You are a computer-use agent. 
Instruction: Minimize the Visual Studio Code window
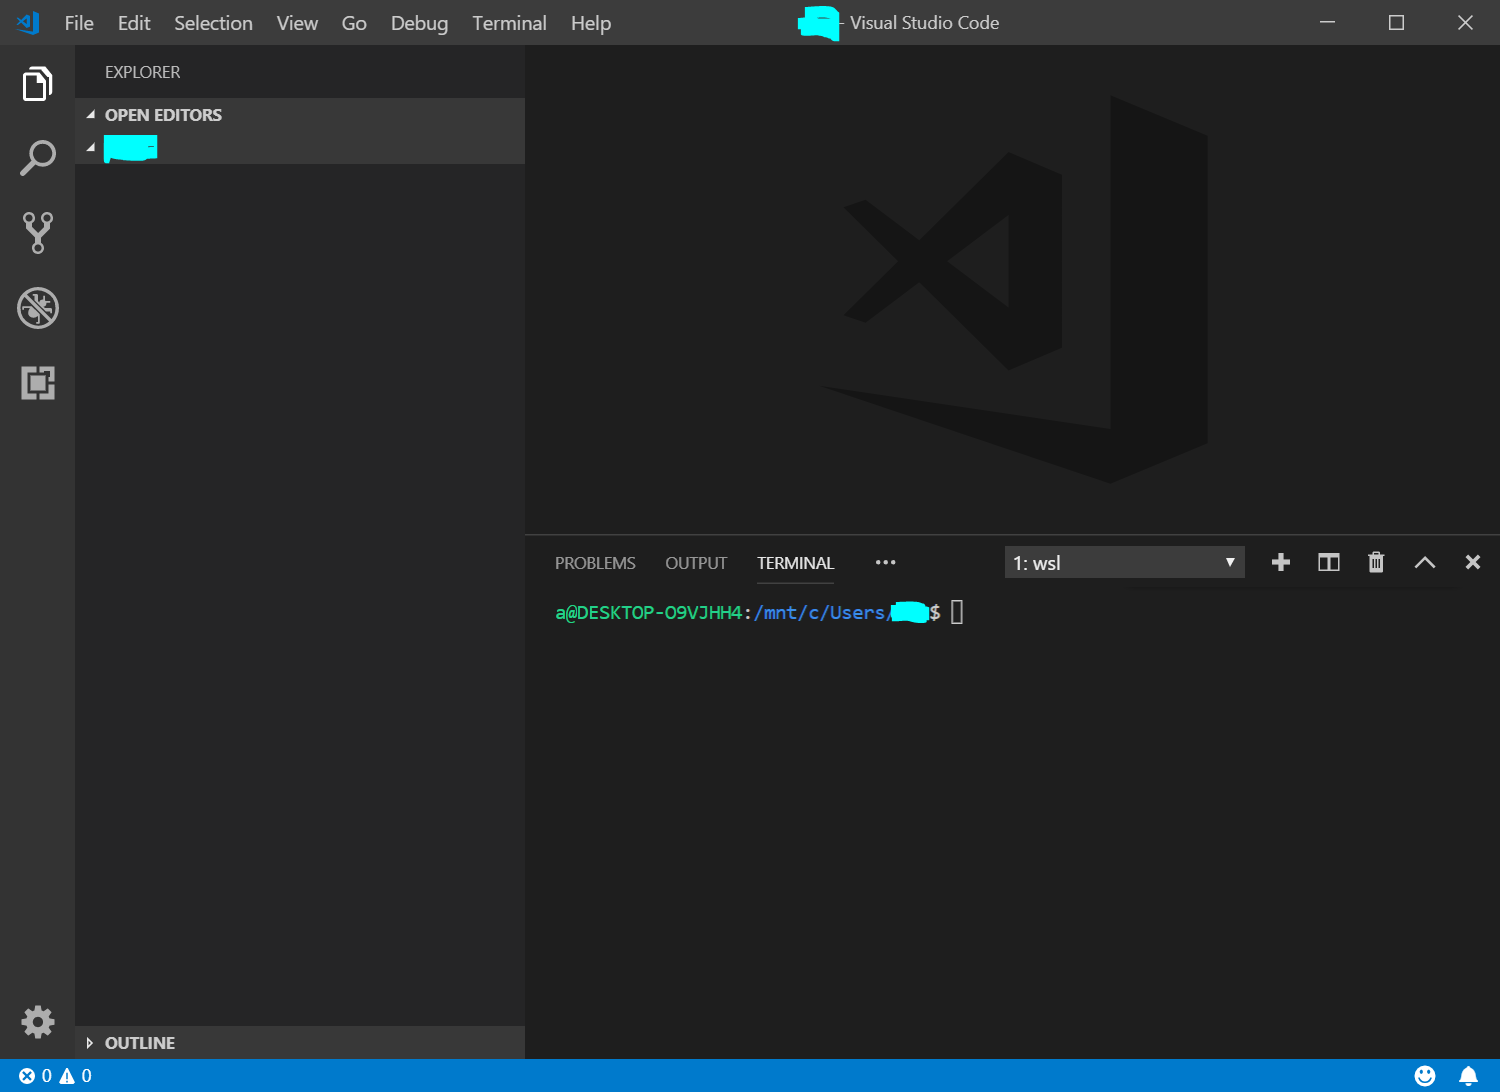(1327, 22)
